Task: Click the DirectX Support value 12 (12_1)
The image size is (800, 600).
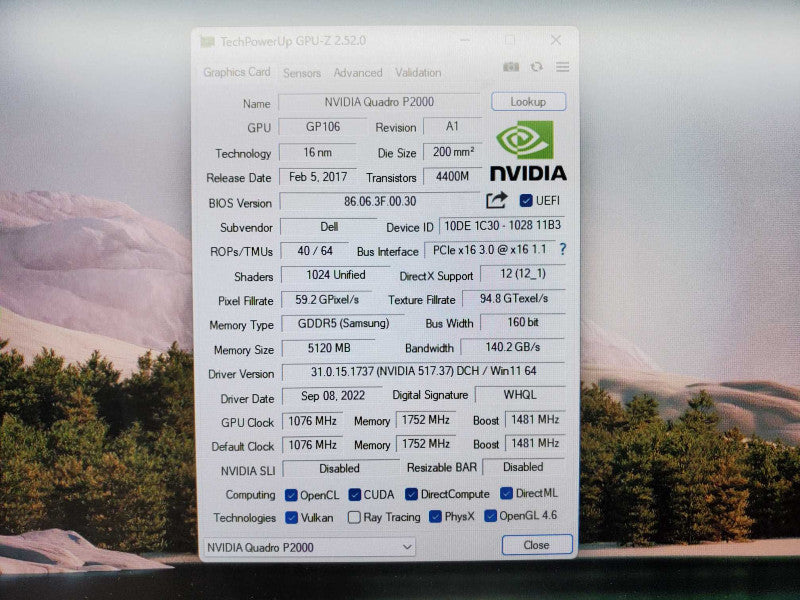Action: click(x=522, y=273)
